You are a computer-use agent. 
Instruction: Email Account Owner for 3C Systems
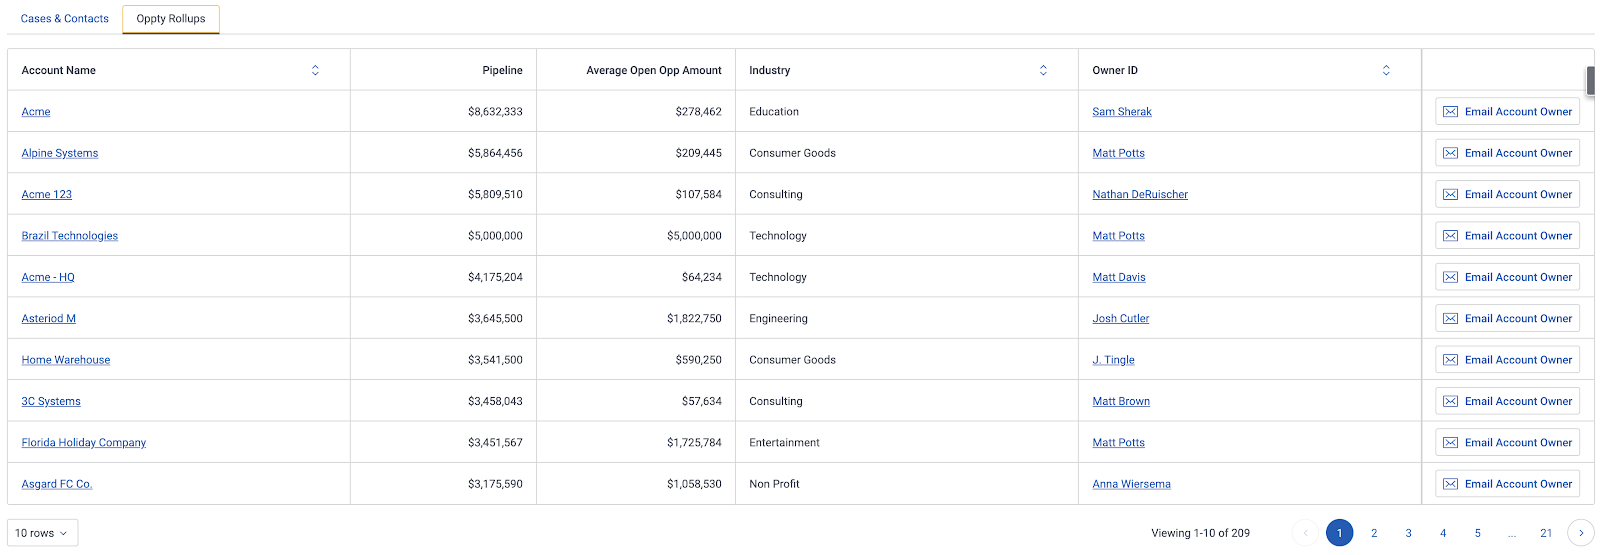pyautogui.click(x=1507, y=401)
